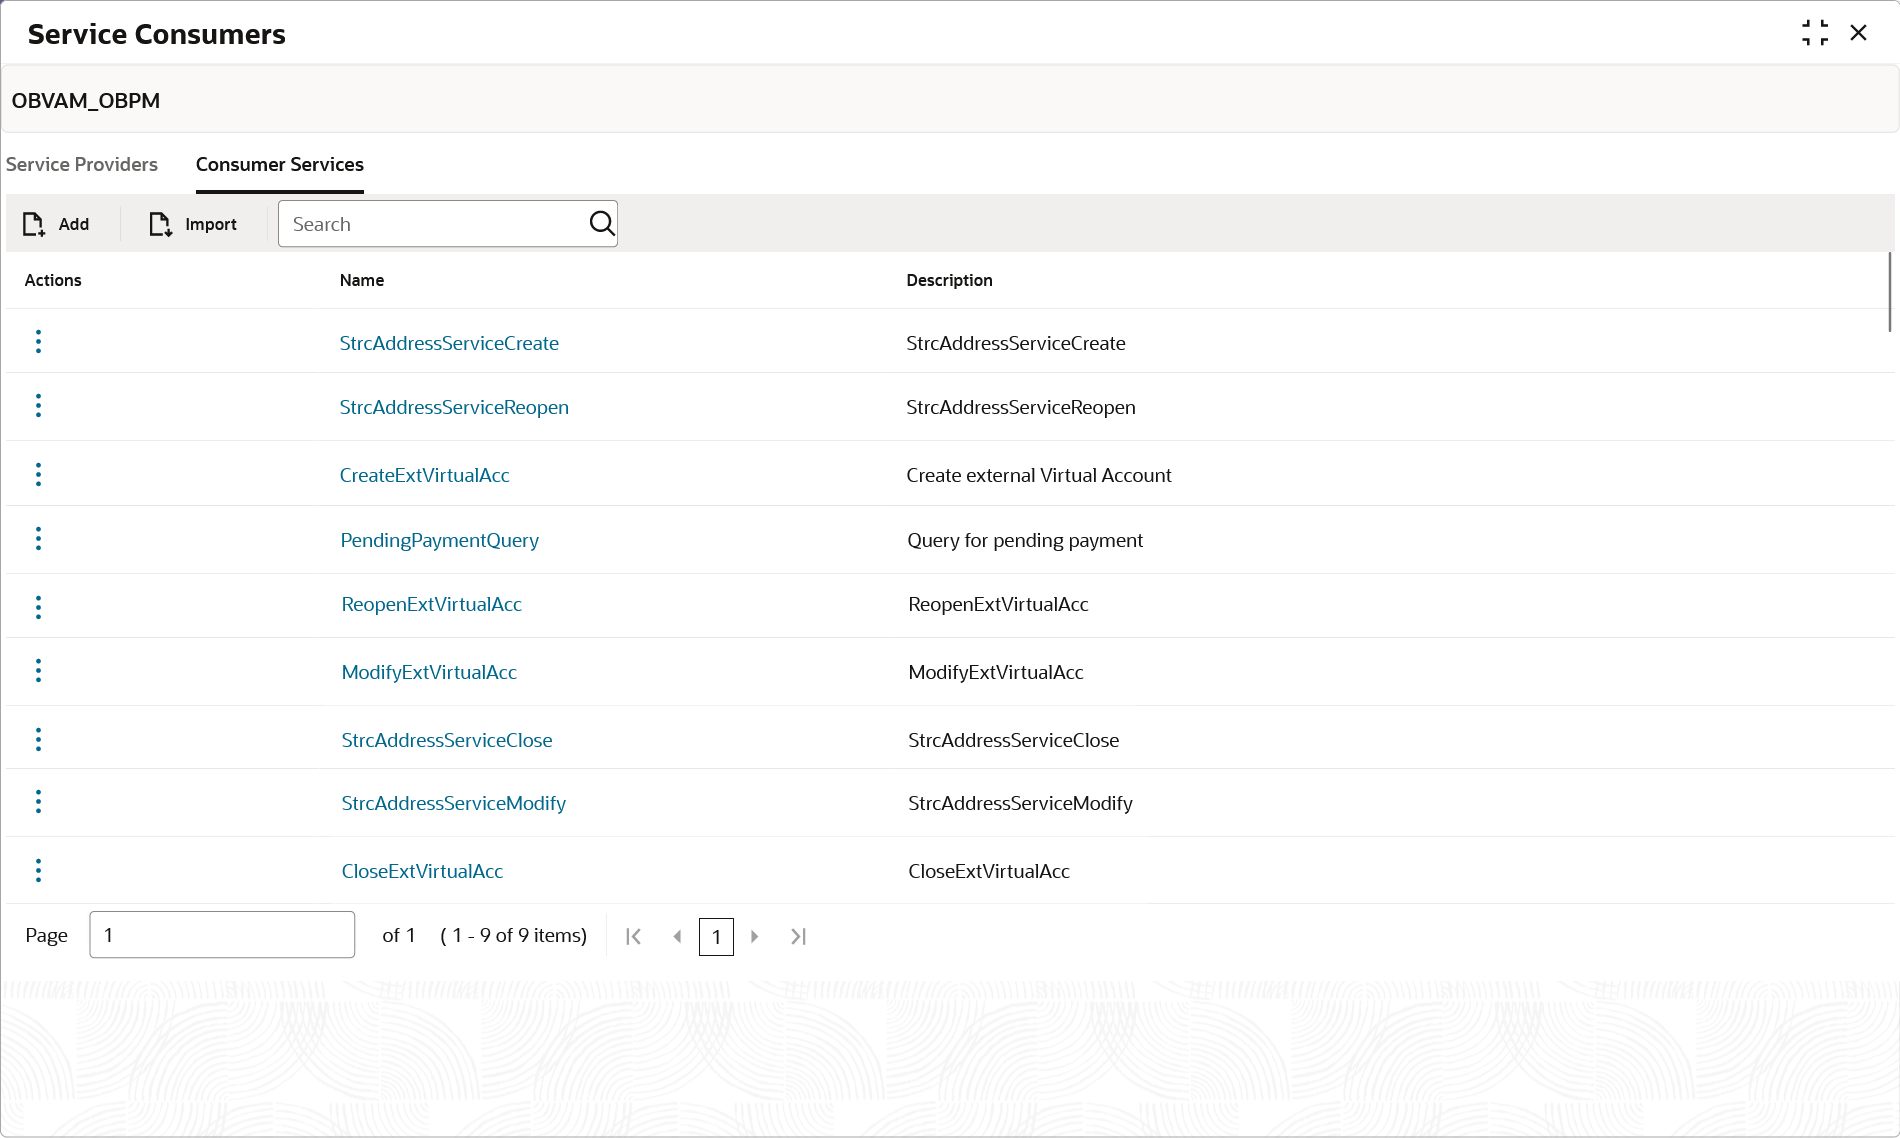Select description 'Create external Virtual Account'
Viewport: 1900px width, 1138px height.
(x=1039, y=475)
